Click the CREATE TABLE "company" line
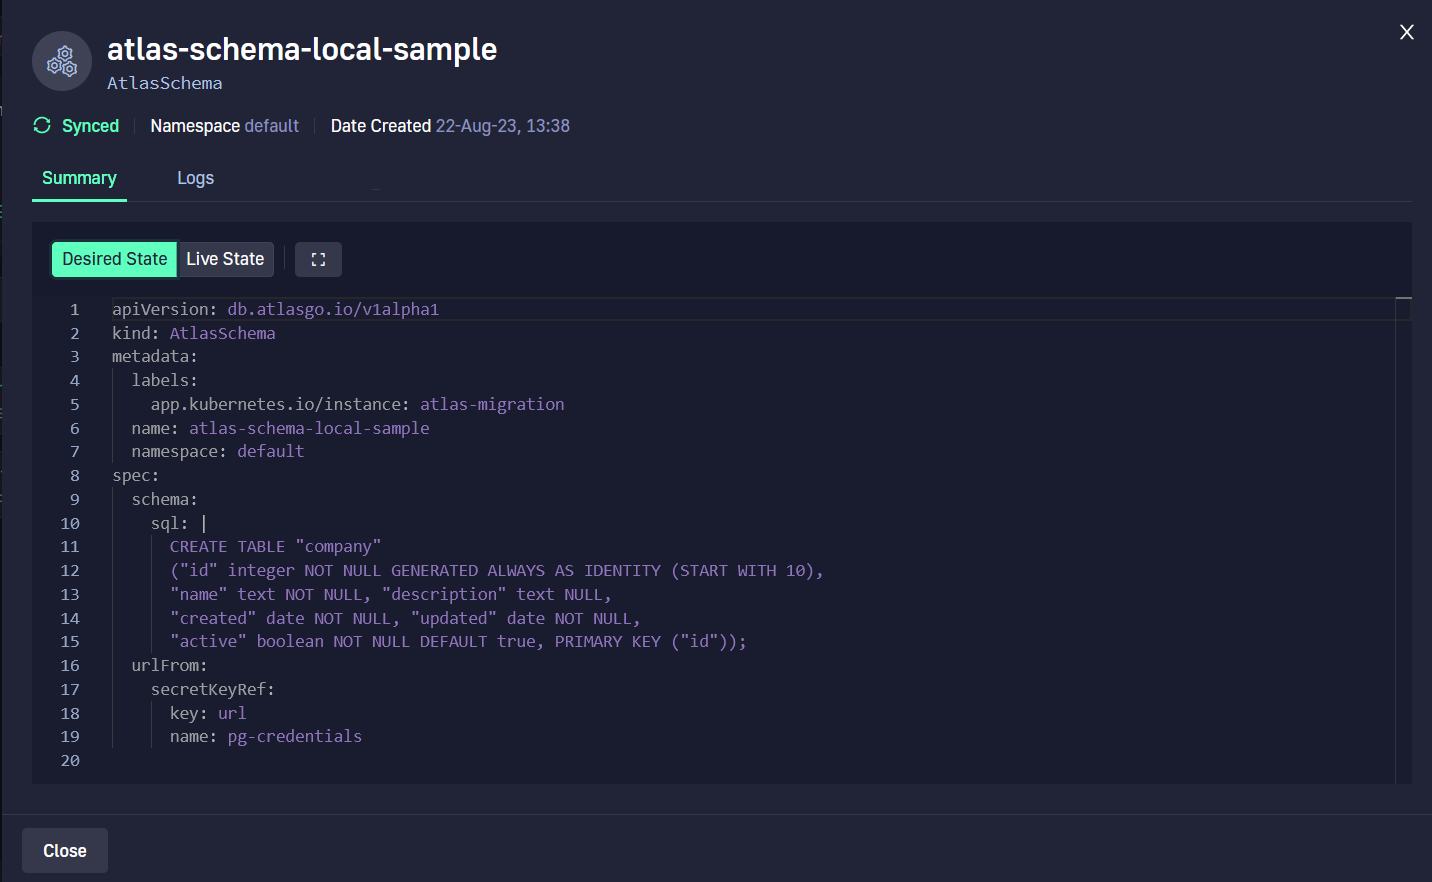Viewport: 1432px width, 882px height. click(x=275, y=546)
